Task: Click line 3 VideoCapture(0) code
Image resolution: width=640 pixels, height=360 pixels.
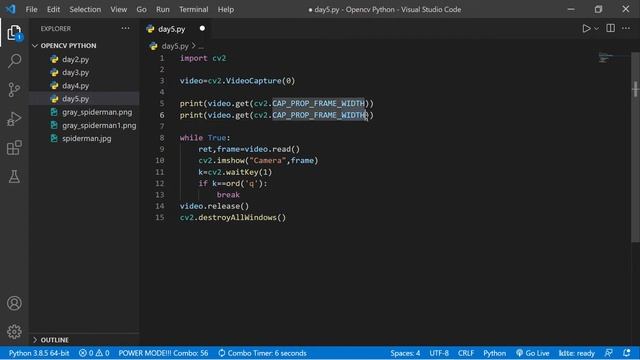Action: click(x=237, y=81)
